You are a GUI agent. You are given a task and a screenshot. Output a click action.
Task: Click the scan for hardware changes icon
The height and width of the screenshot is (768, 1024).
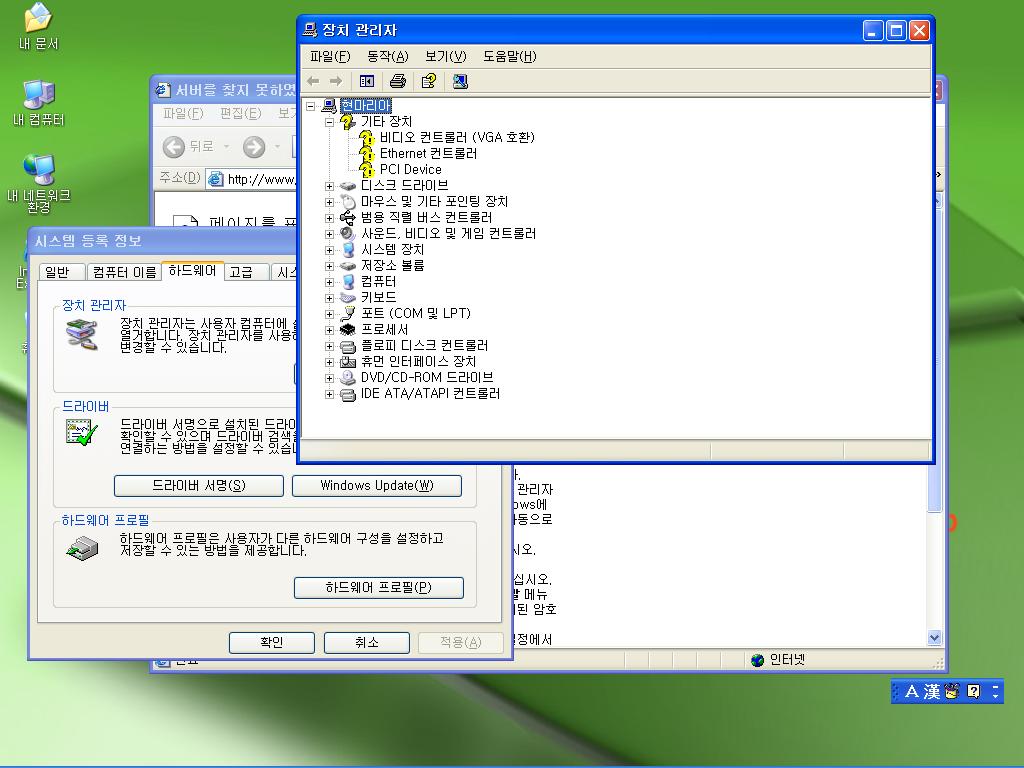point(460,81)
